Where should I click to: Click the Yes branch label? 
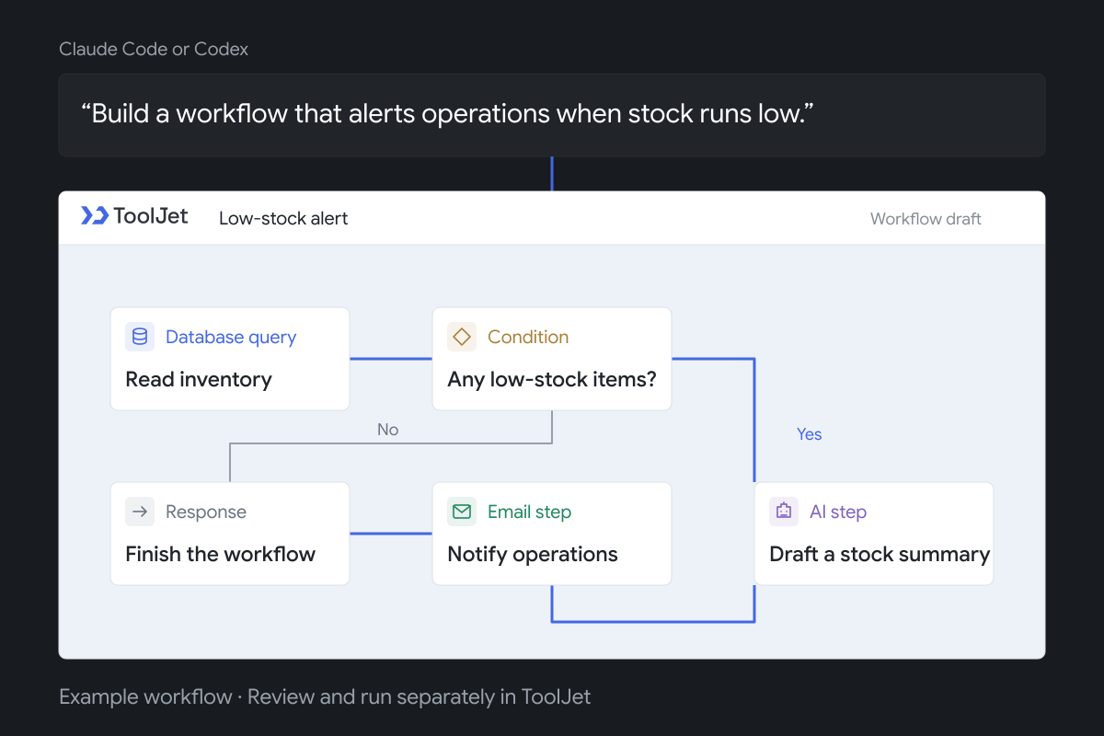tap(809, 434)
